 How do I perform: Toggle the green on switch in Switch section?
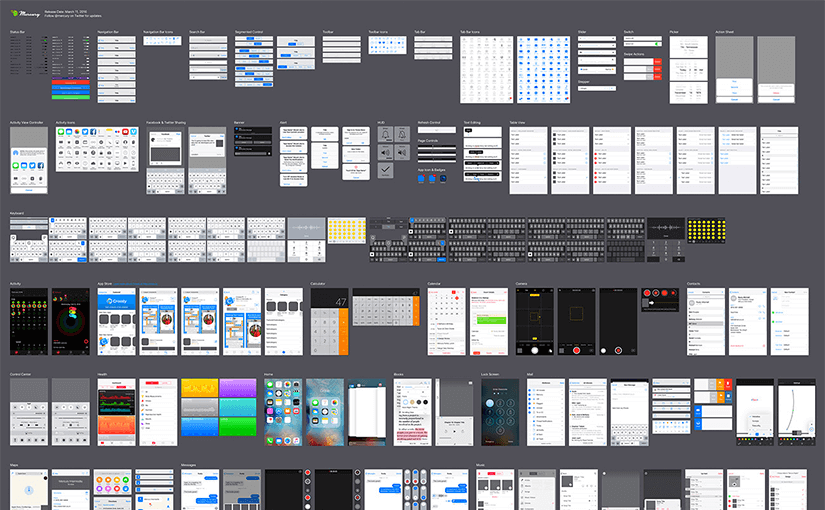(657, 44)
